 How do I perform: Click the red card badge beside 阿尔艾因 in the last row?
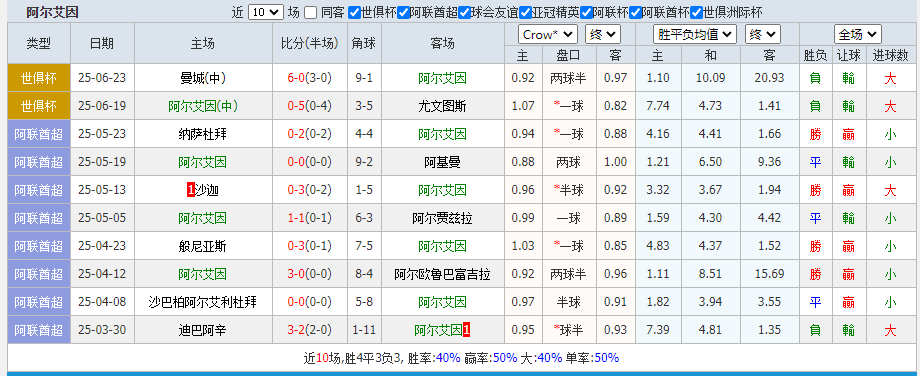pos(466,330)
